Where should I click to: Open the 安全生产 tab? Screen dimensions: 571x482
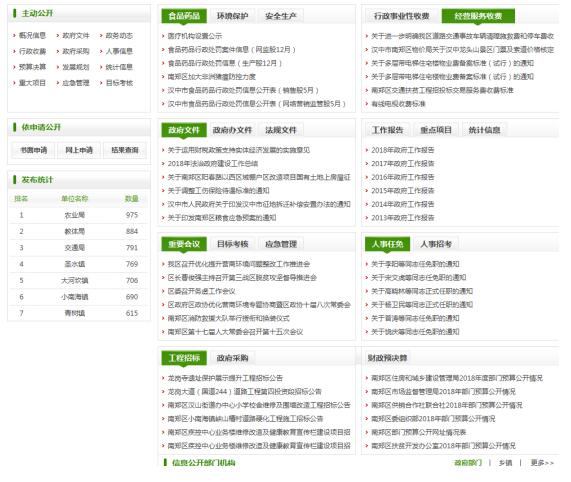point(280,16)
